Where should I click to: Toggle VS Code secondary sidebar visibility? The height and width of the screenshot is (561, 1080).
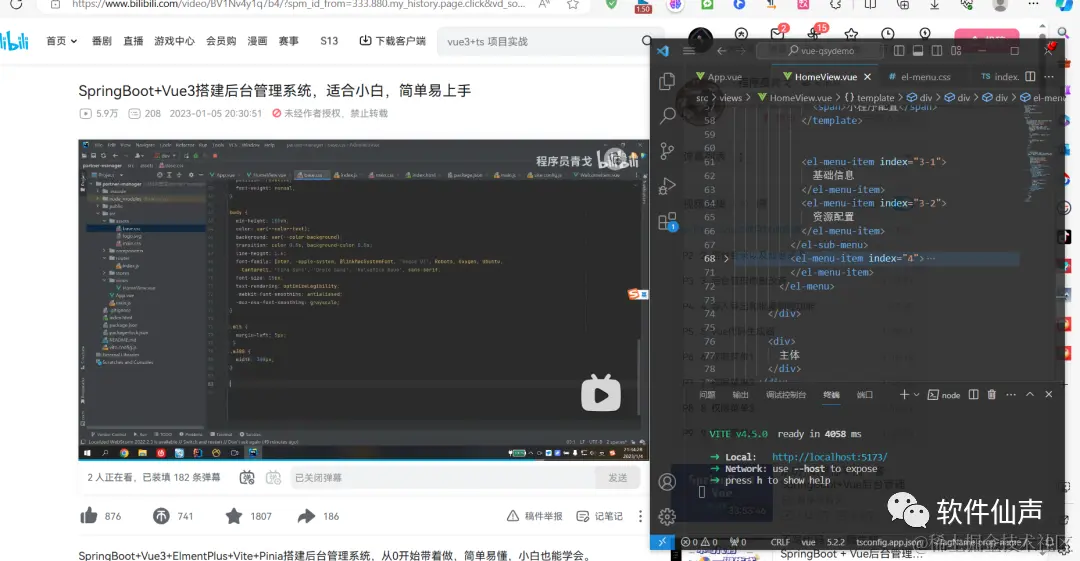[937, 50]
